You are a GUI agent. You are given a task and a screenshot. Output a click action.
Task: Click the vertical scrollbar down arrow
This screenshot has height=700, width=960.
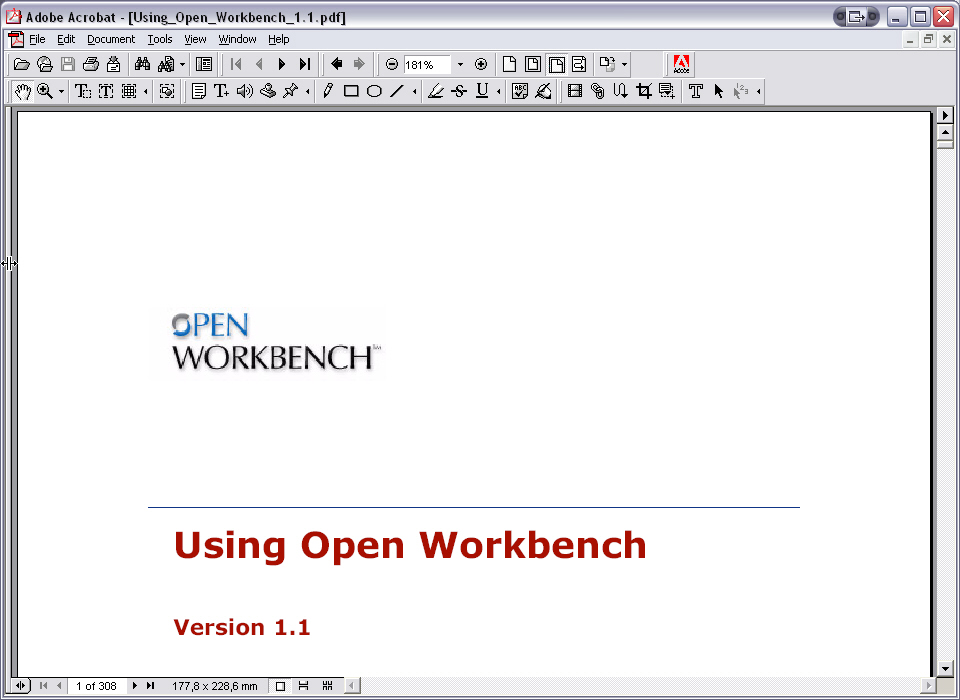[x=945, y=669]
